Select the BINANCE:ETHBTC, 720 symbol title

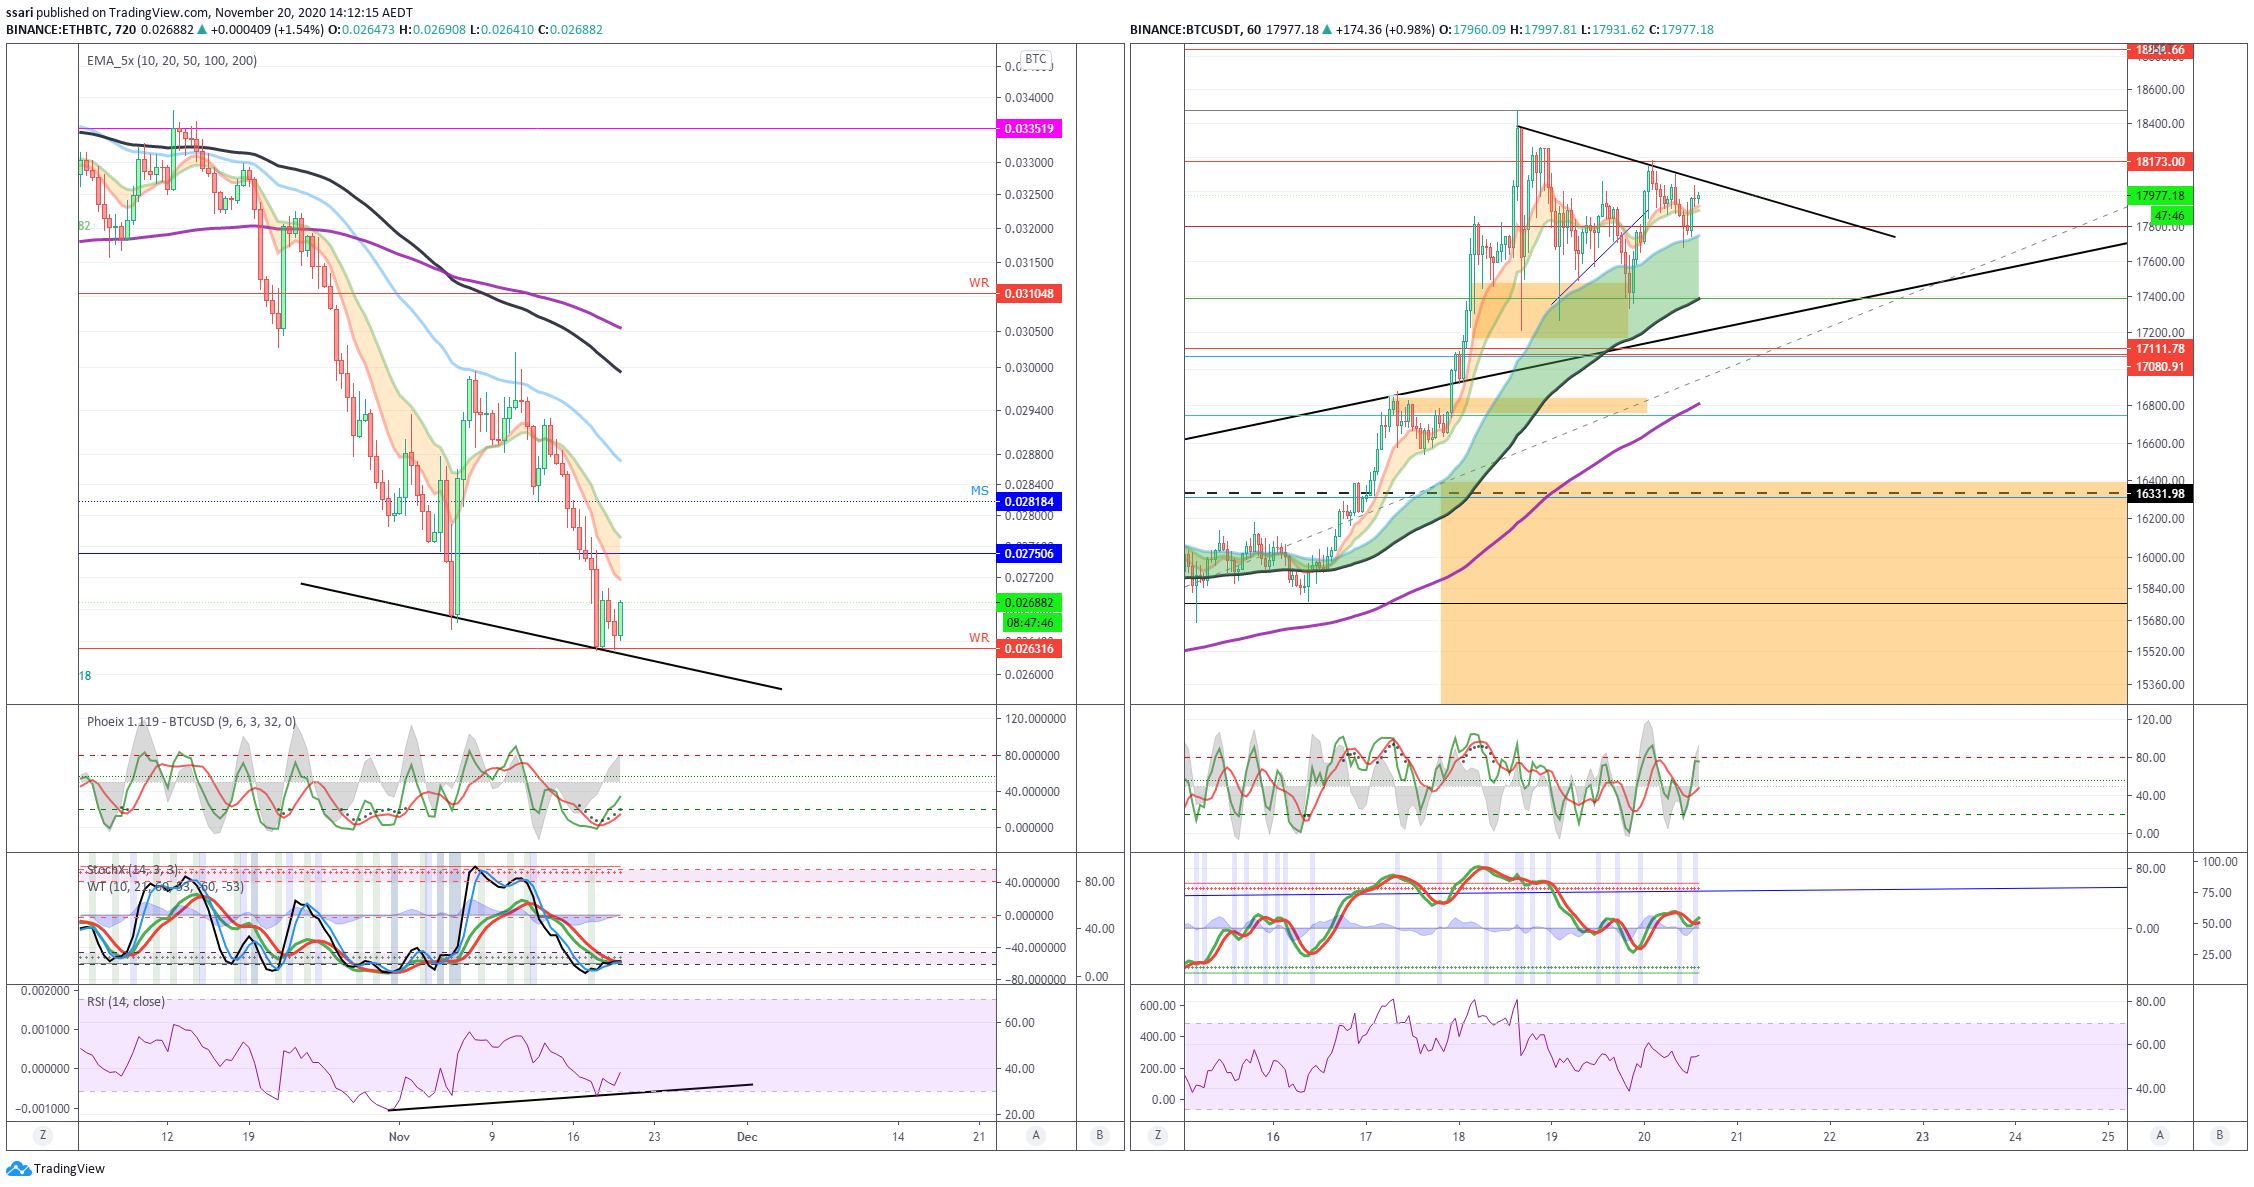pos(71,30)
